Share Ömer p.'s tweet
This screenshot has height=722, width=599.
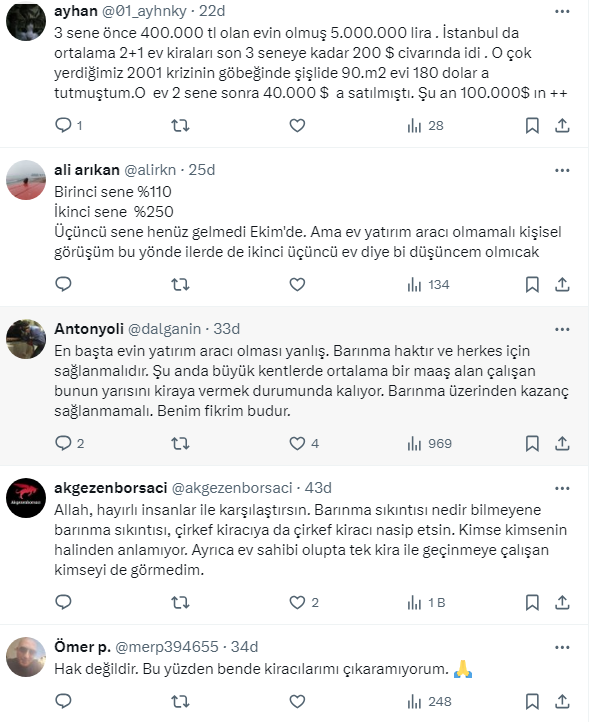pos(562,701)
